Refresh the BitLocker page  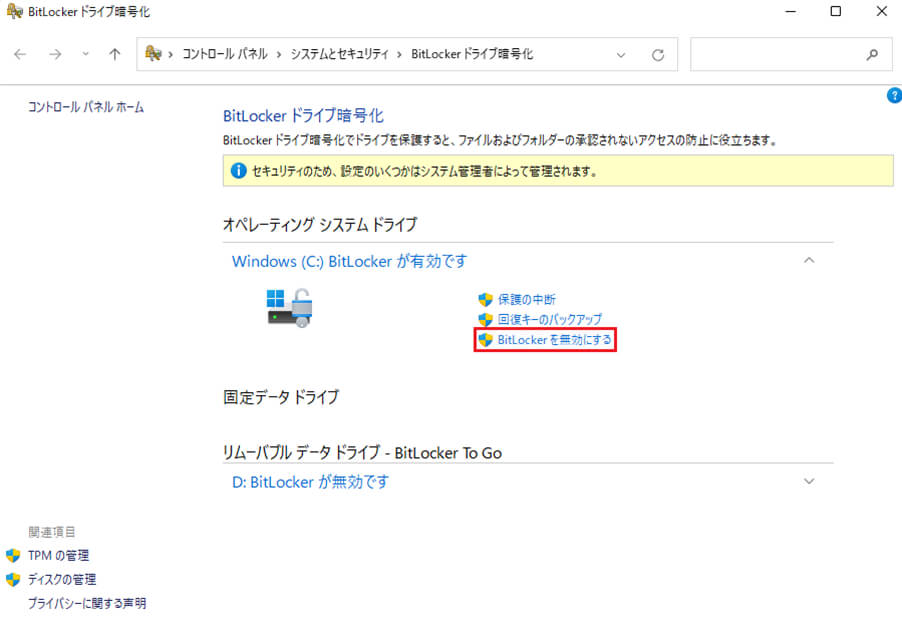click(658, 55)
